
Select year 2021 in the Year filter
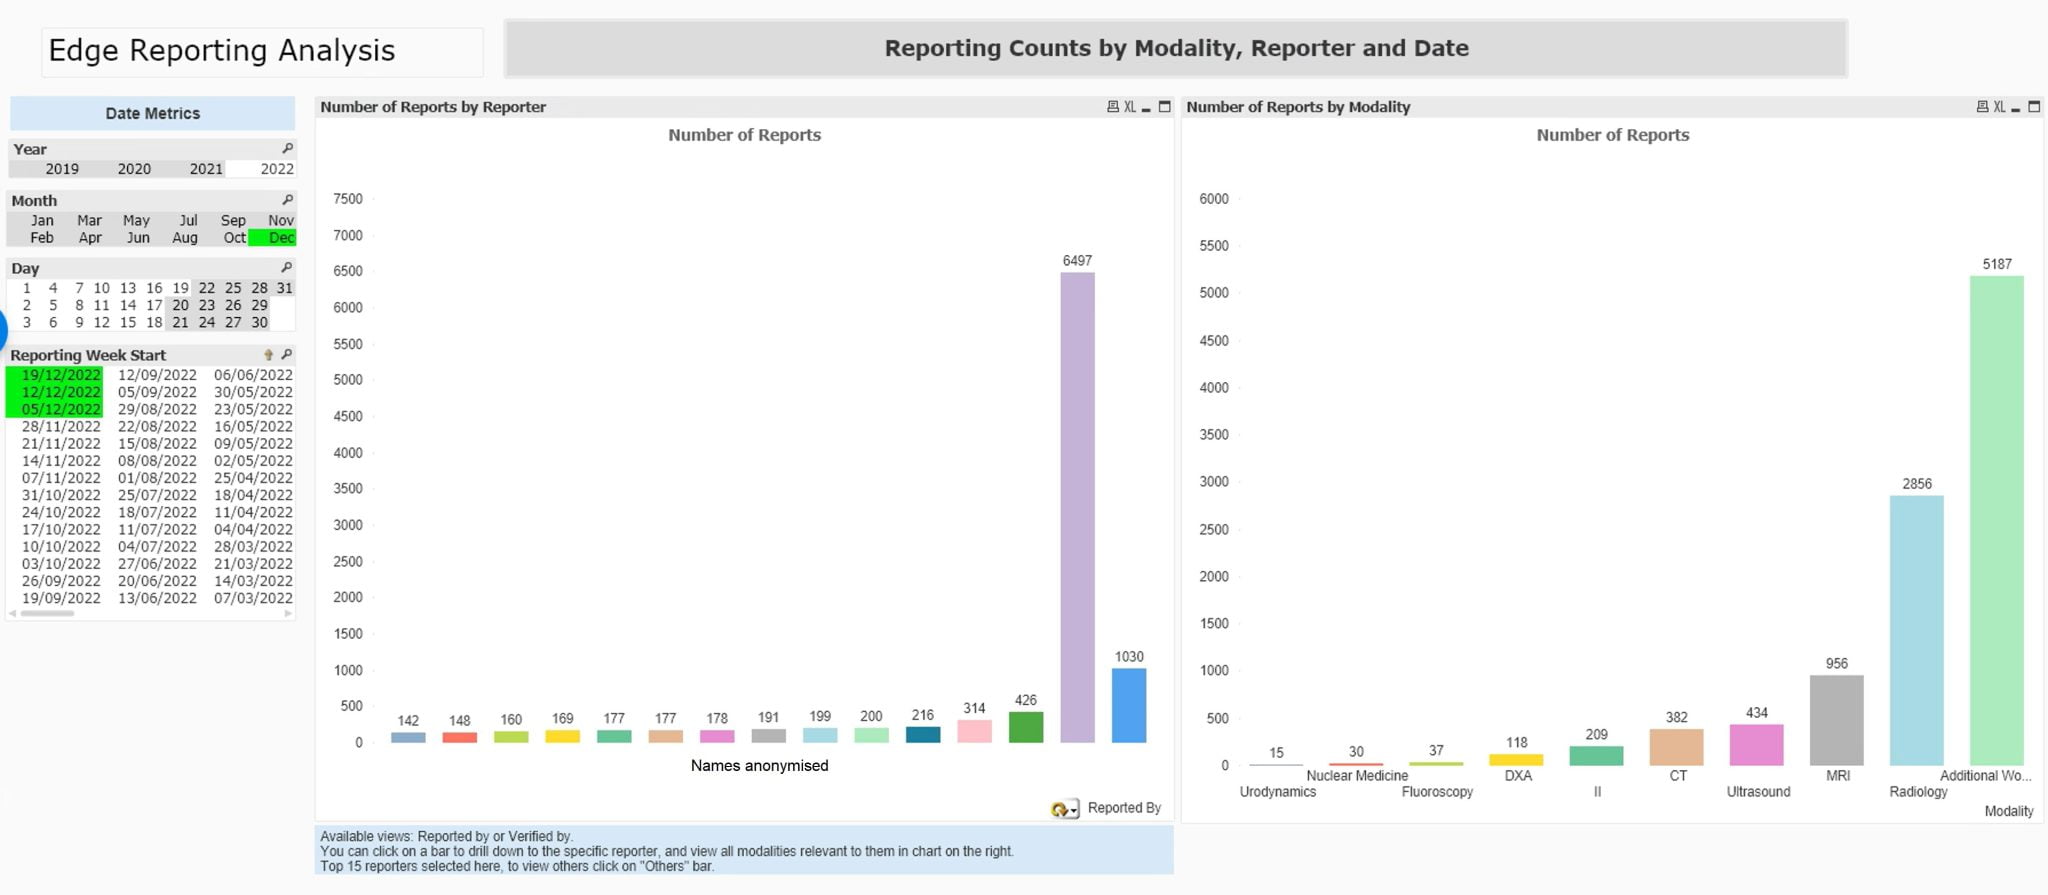206,169
